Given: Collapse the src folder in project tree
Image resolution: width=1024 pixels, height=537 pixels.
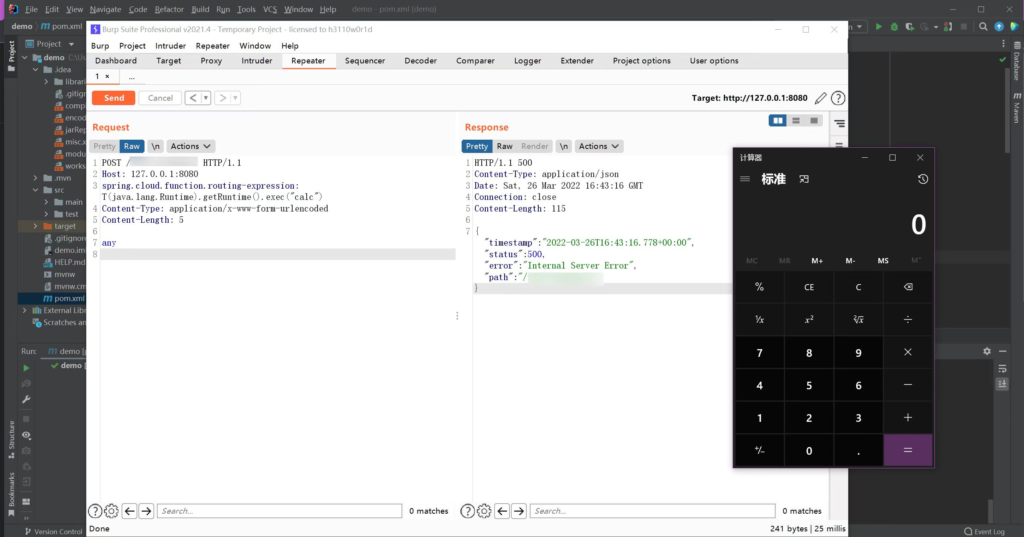Looking at the screenshot, I should 35,190.
